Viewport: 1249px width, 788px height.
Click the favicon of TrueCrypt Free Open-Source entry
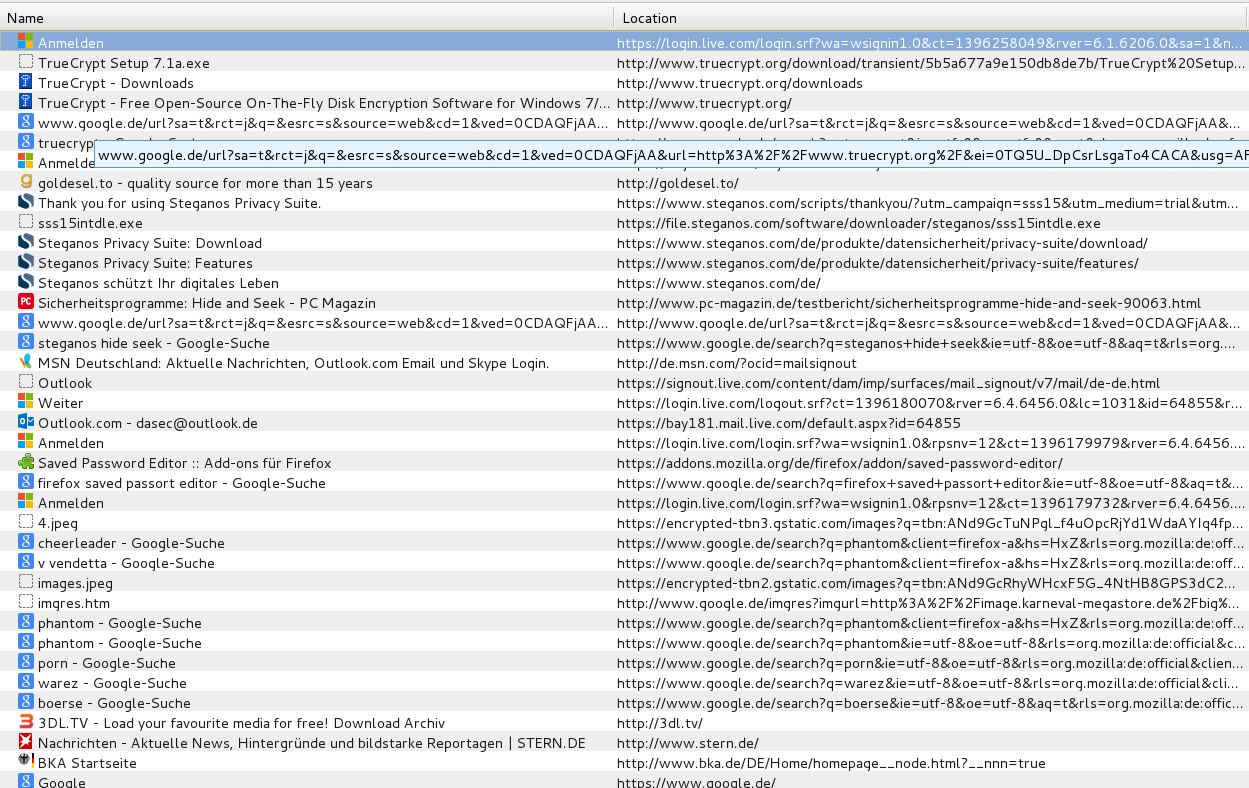point(26,103)
